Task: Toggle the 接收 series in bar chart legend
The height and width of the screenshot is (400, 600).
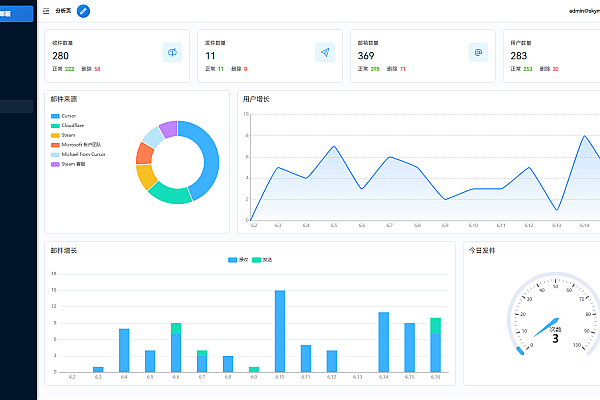Action: (x=239, y=260)
